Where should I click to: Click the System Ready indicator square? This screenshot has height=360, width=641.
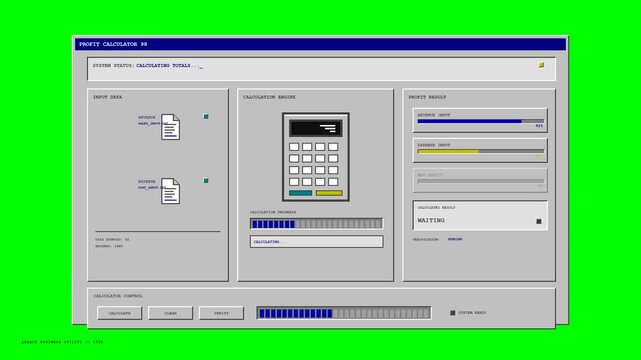click(453, 313)
